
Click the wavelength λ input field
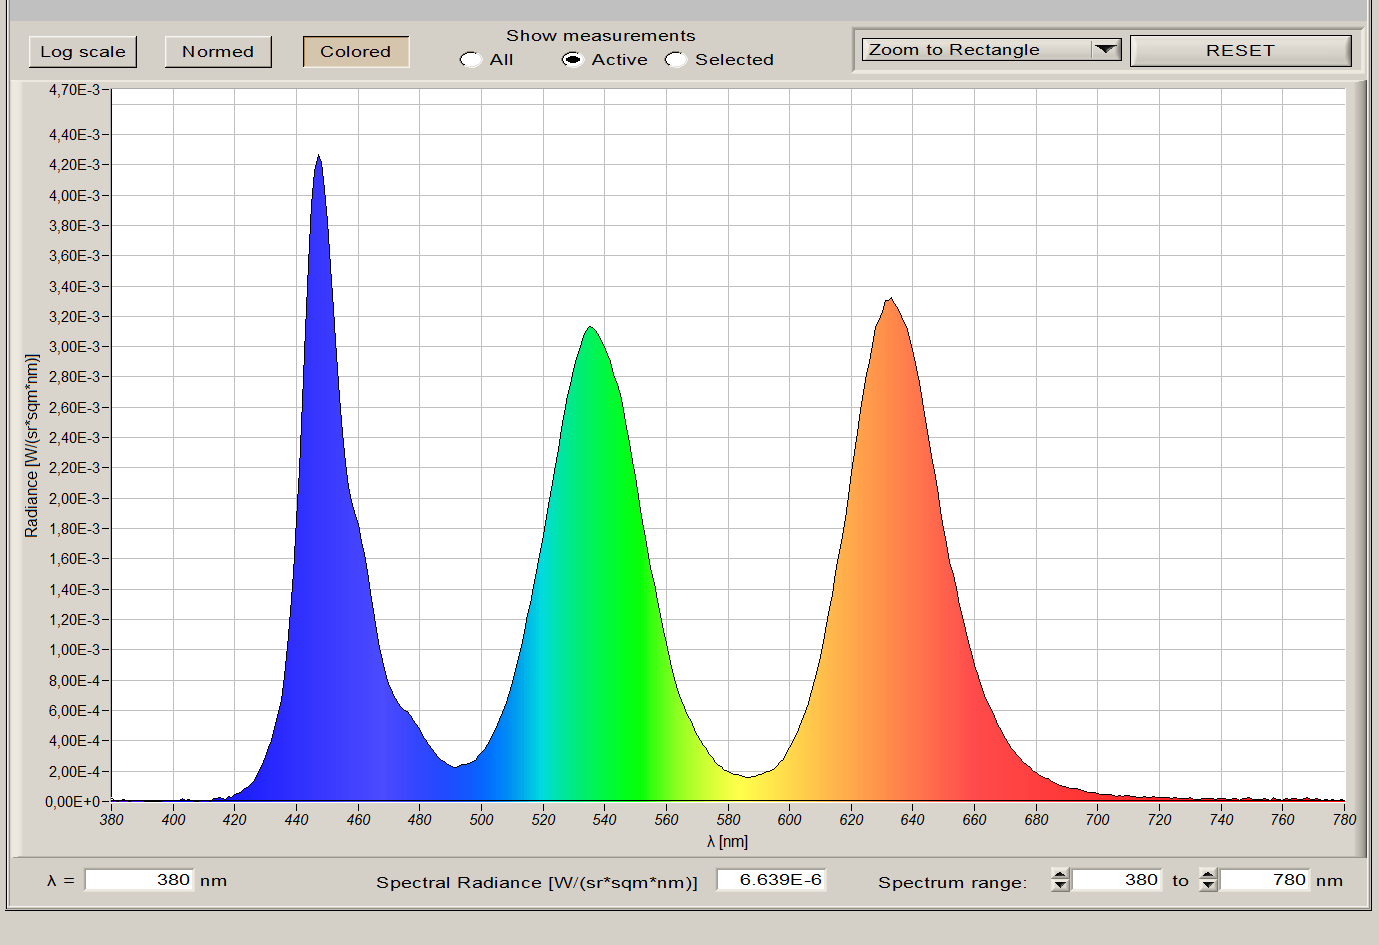tap(139, 880)
